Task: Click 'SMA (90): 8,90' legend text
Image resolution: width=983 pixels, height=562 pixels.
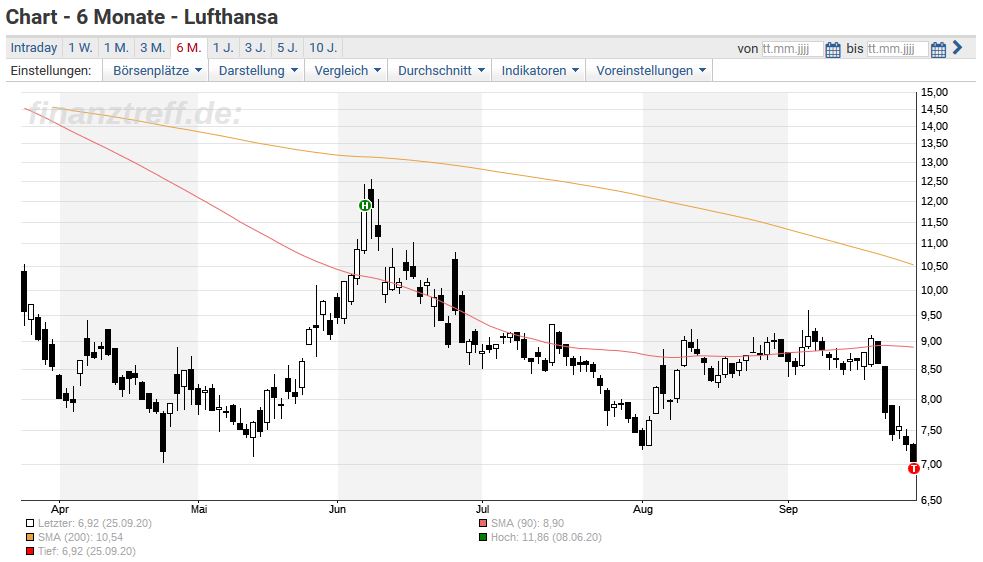Action: [527, 523]
